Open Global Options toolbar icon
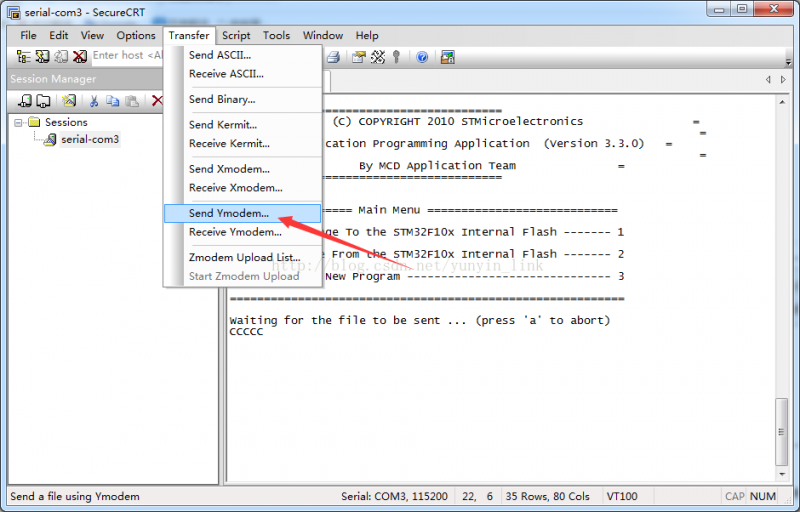800x512 pixels. (378, 57)
